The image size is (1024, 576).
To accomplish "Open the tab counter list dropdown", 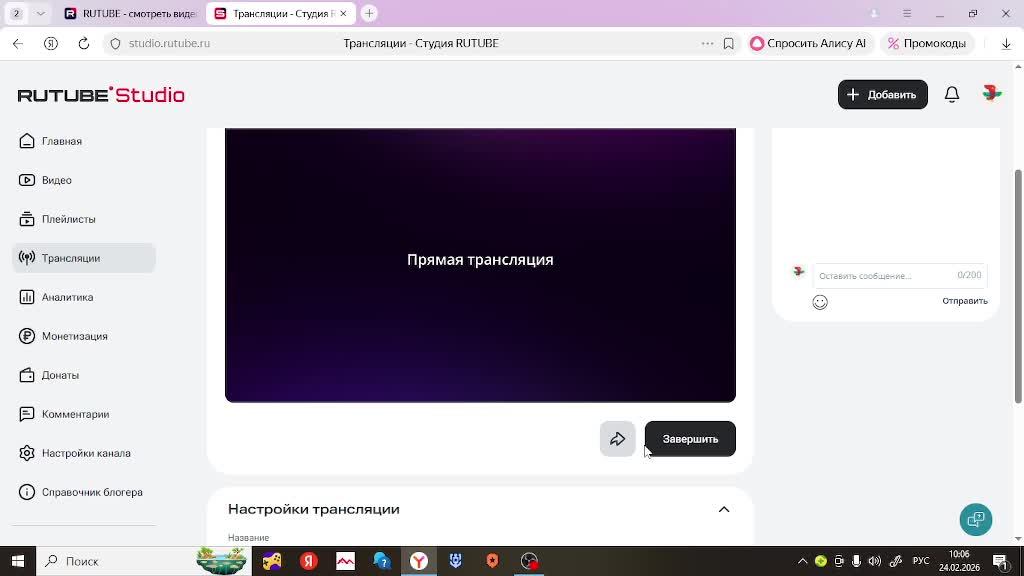I will pos(40,13).
